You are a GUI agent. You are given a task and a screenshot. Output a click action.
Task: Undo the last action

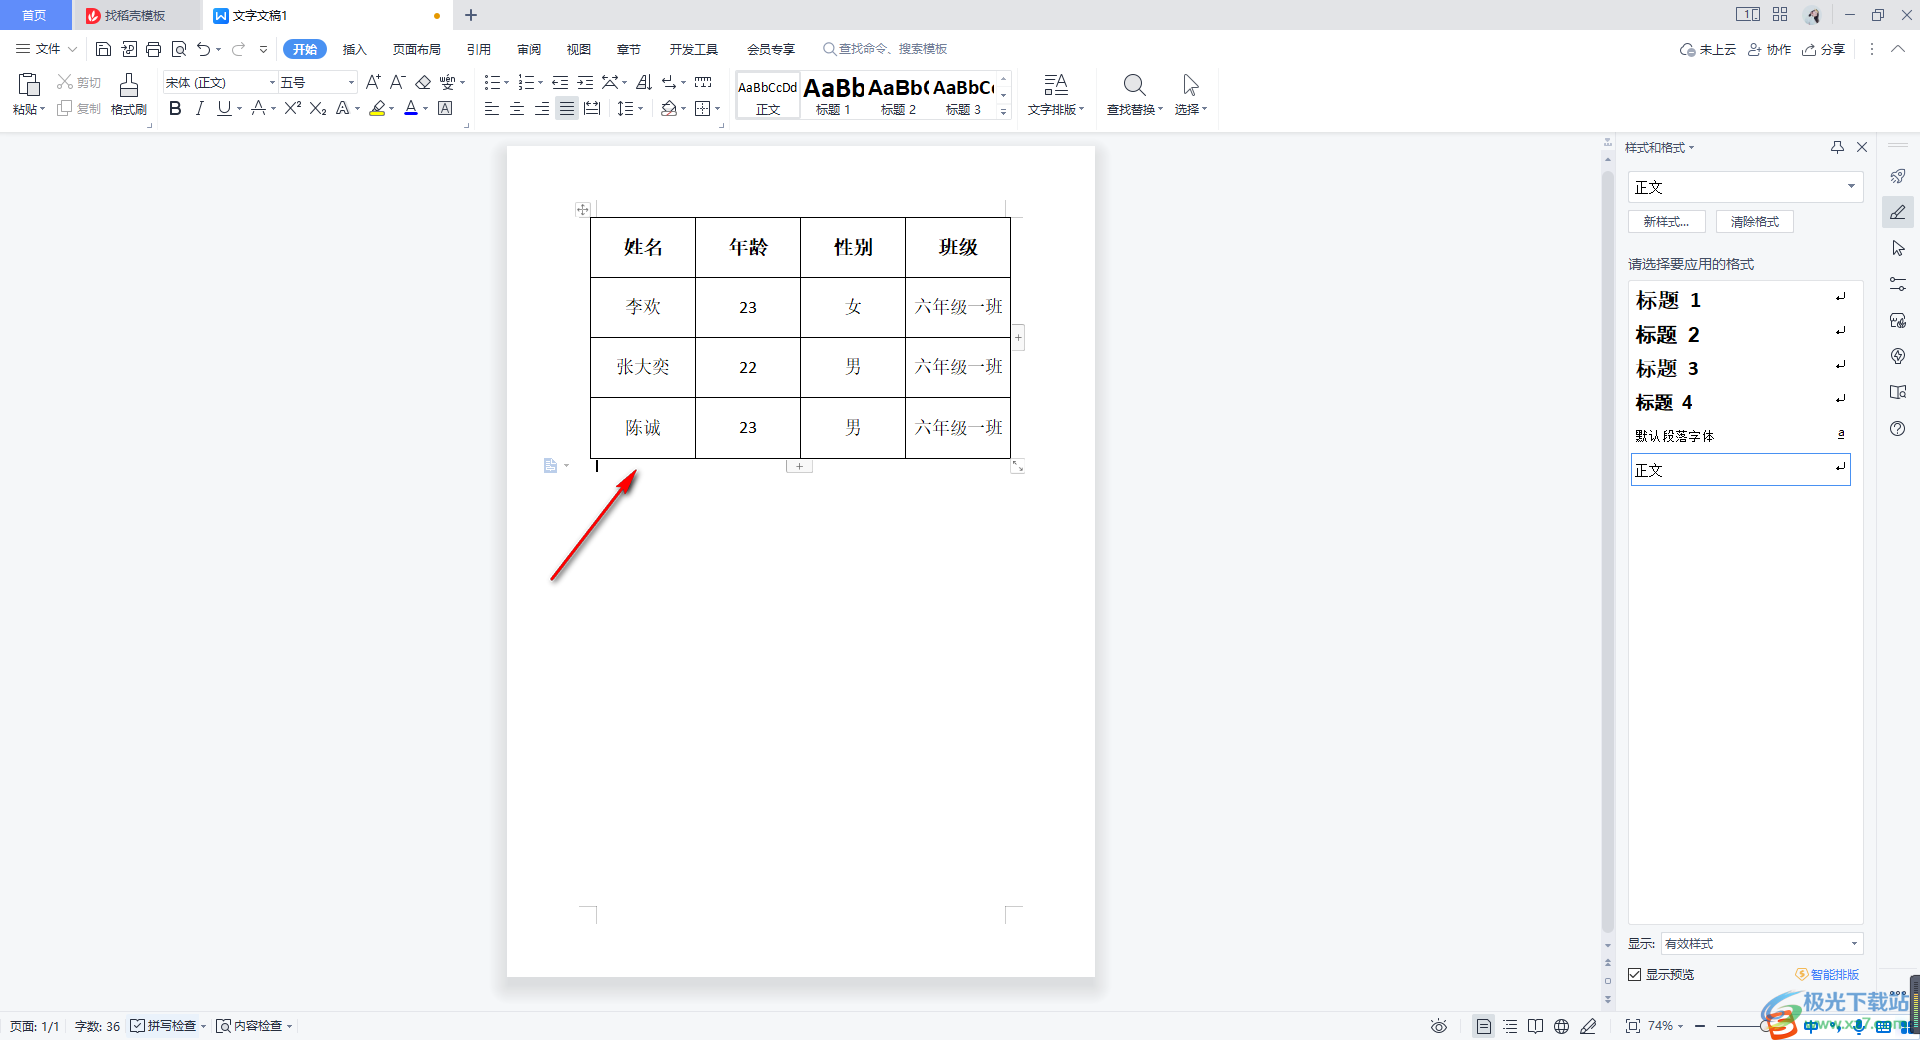point(204,49)
